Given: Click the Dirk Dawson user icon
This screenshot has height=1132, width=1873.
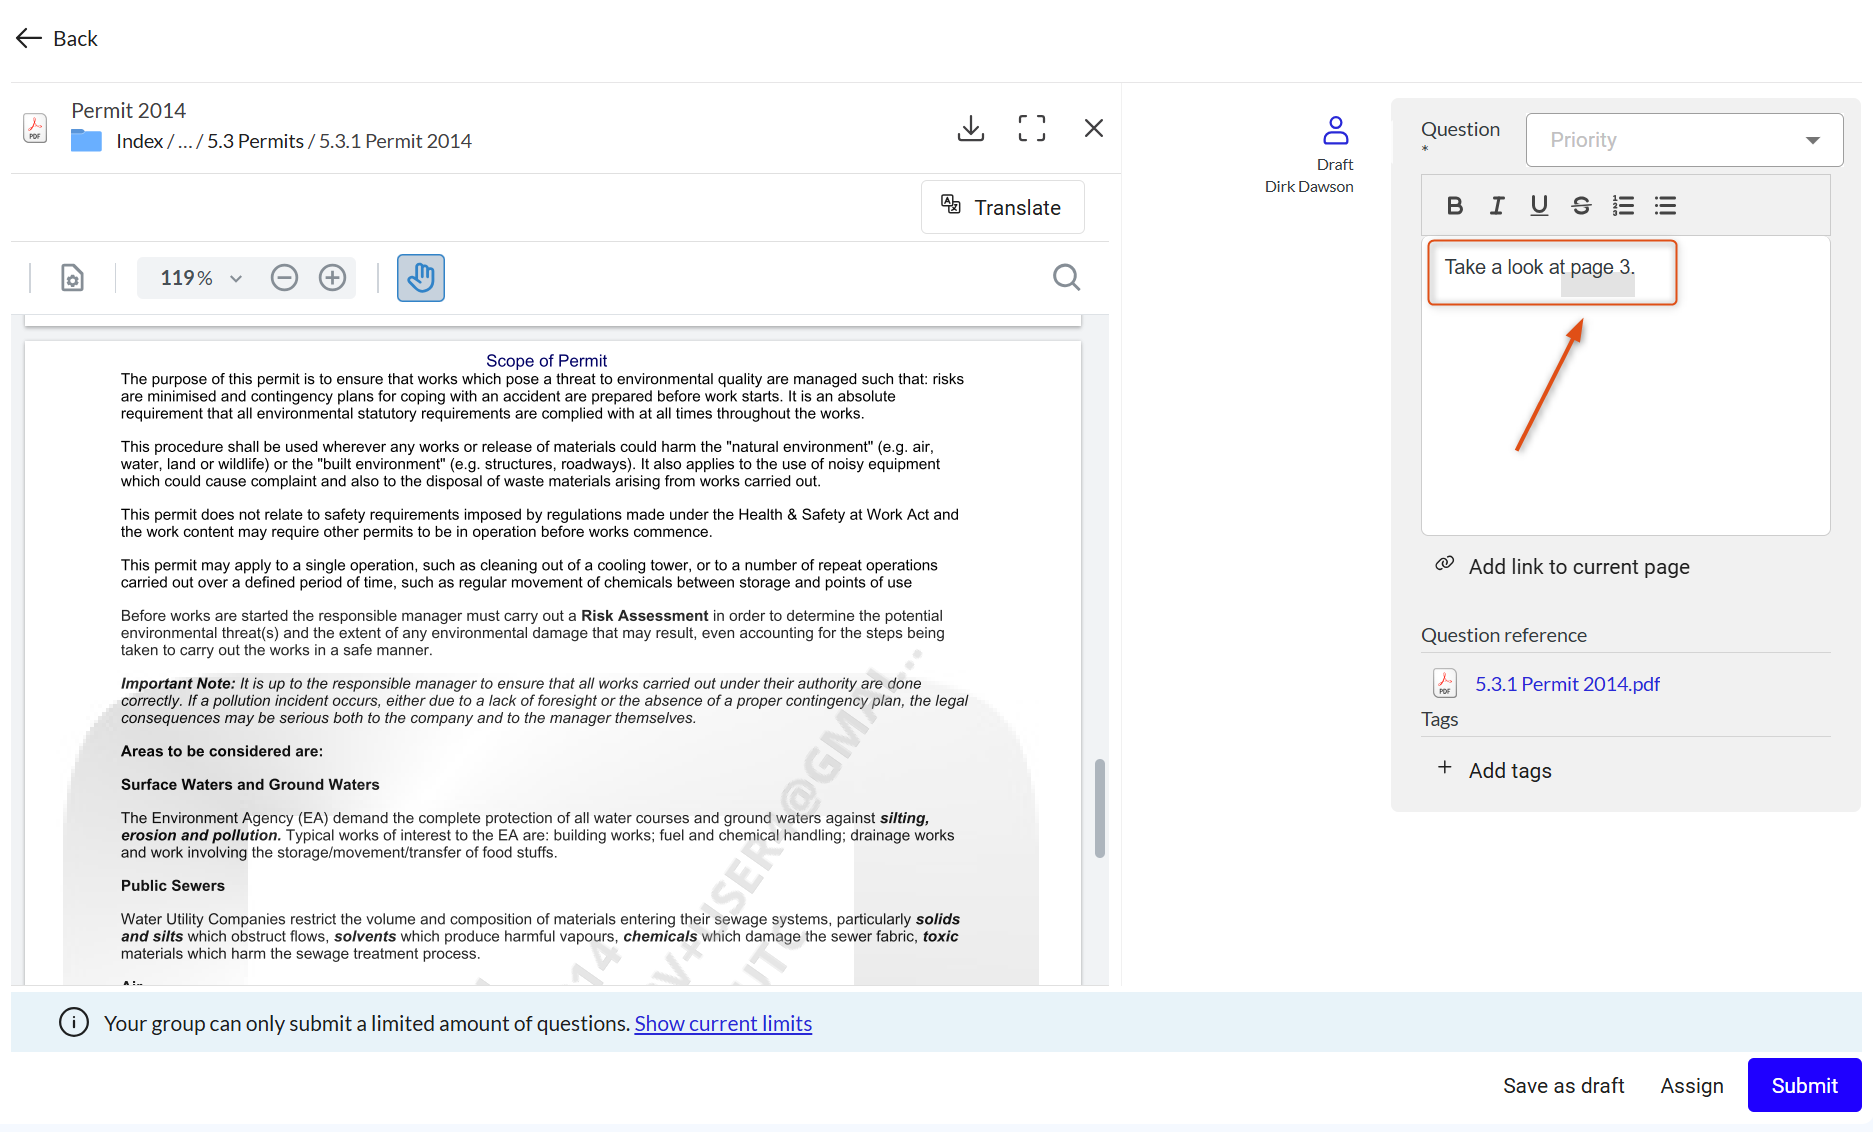Looking at the screenshot, I should 1335,131.
